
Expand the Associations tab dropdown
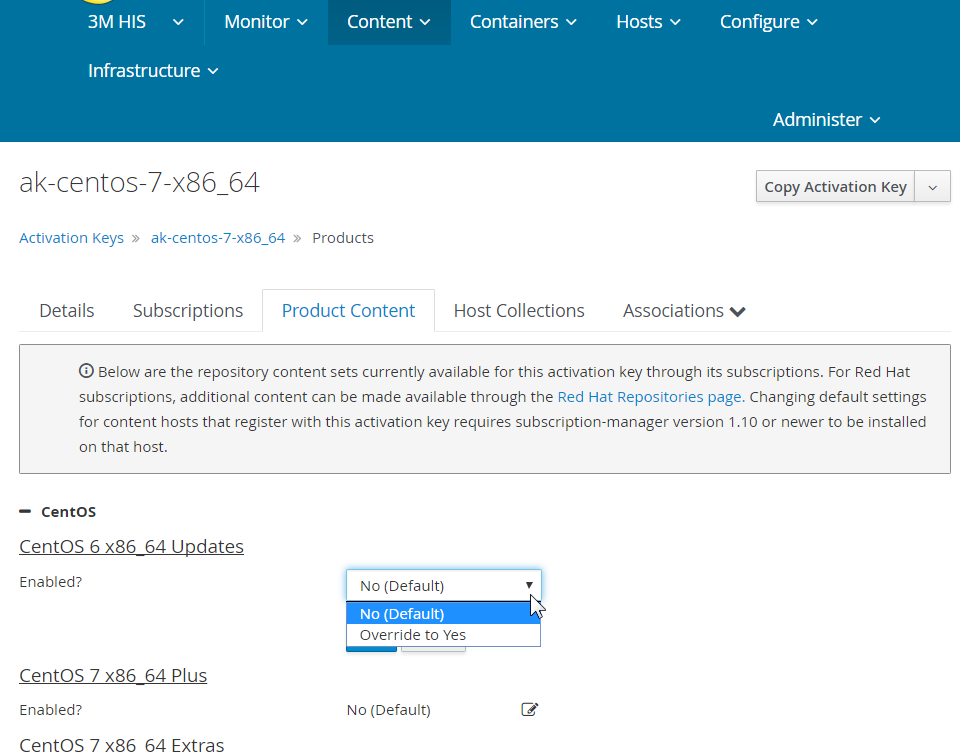point(684,310)
